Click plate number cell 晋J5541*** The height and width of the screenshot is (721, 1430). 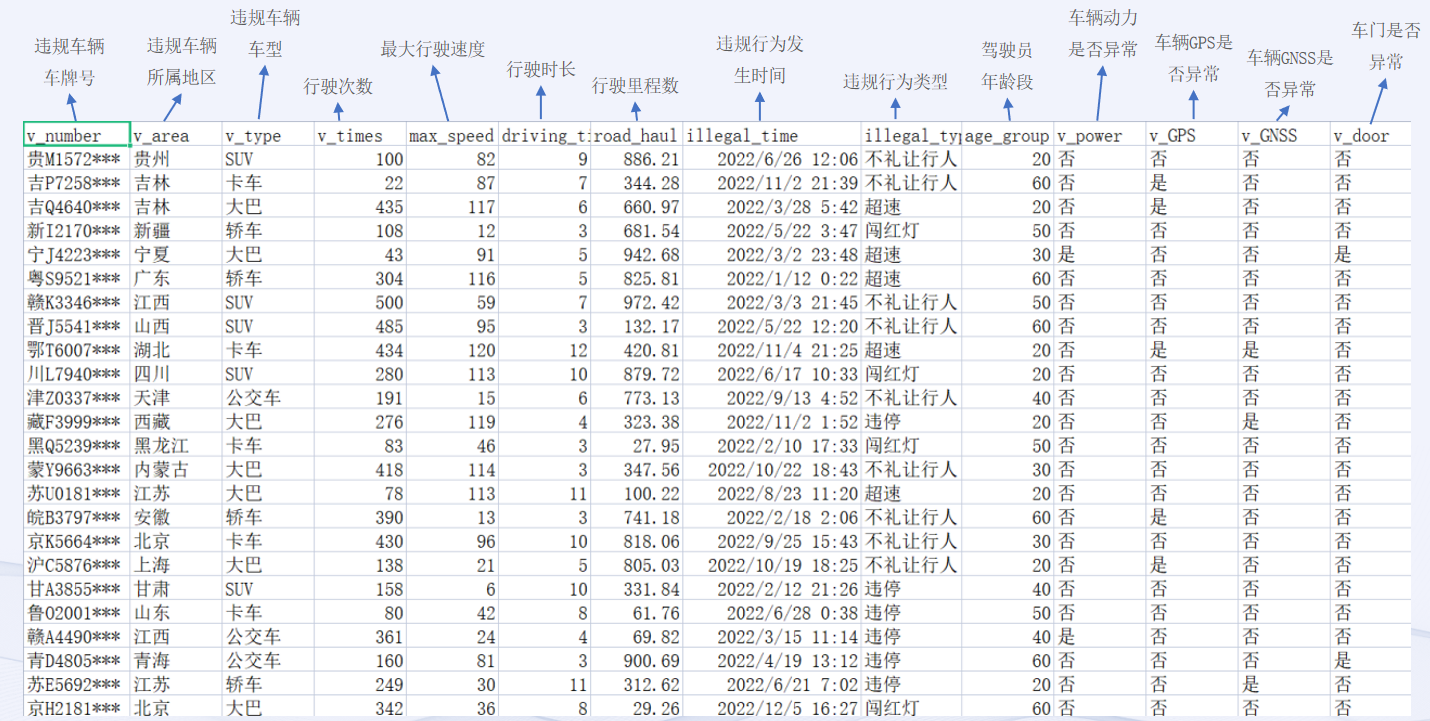coord(77,326)
